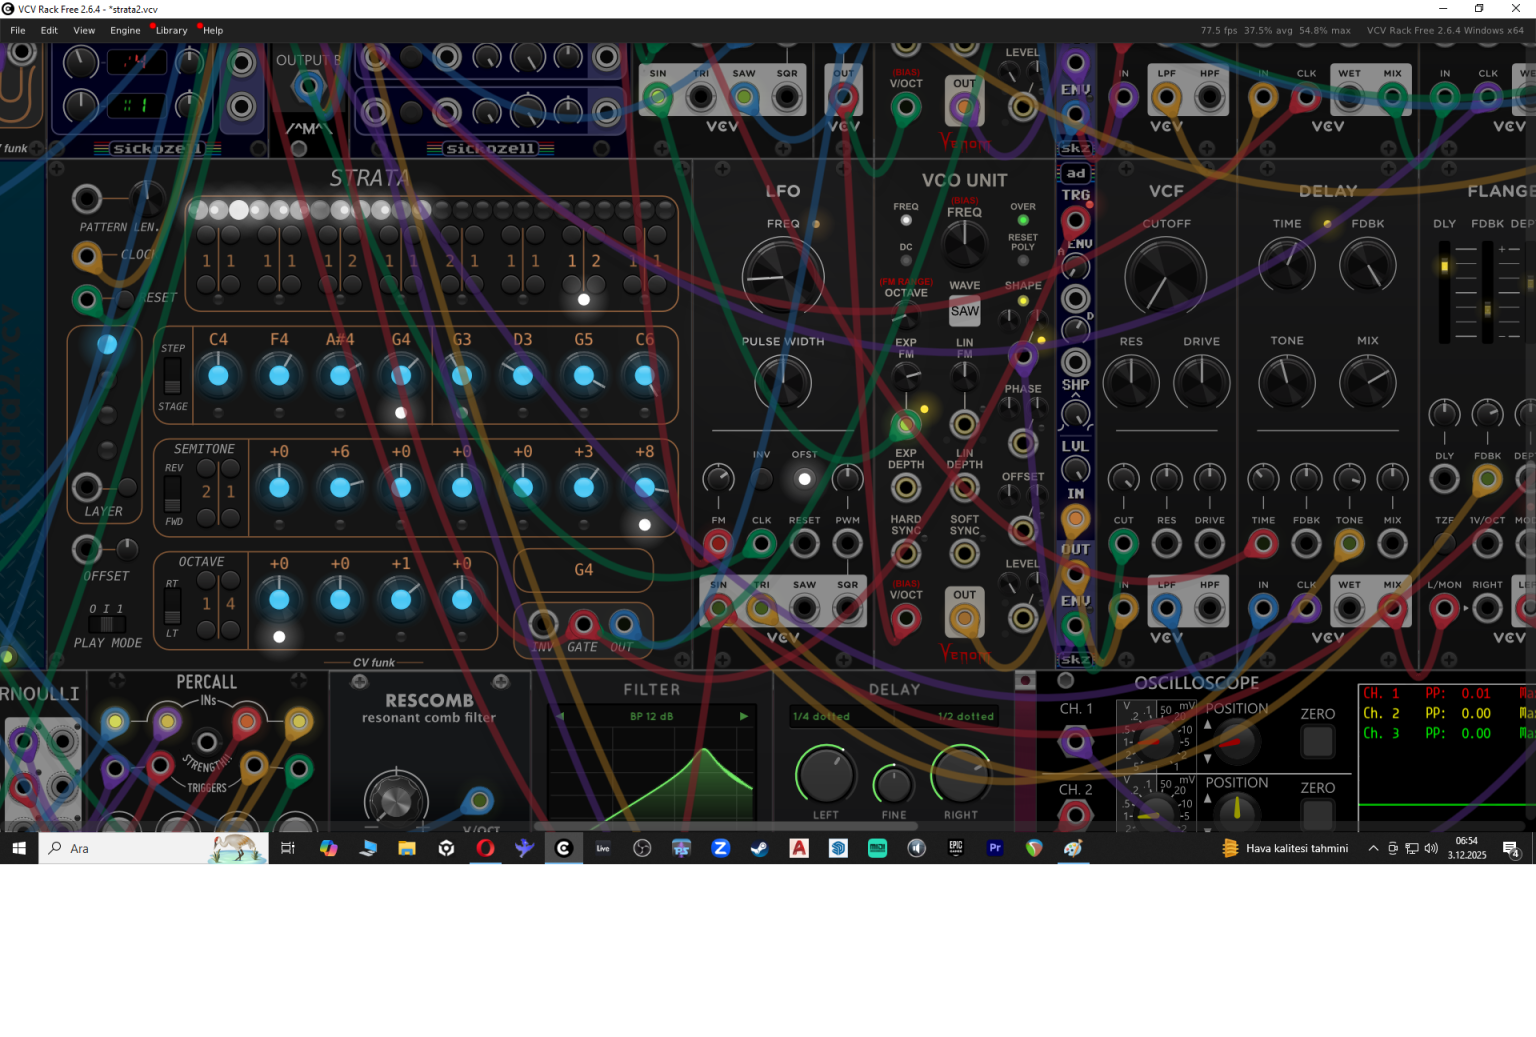Image resolution: width=1536 pixels, height=1037 pixels.
Task: Show hidden system tray icons
Action: pyautogui.click(x=1373, y=848)
